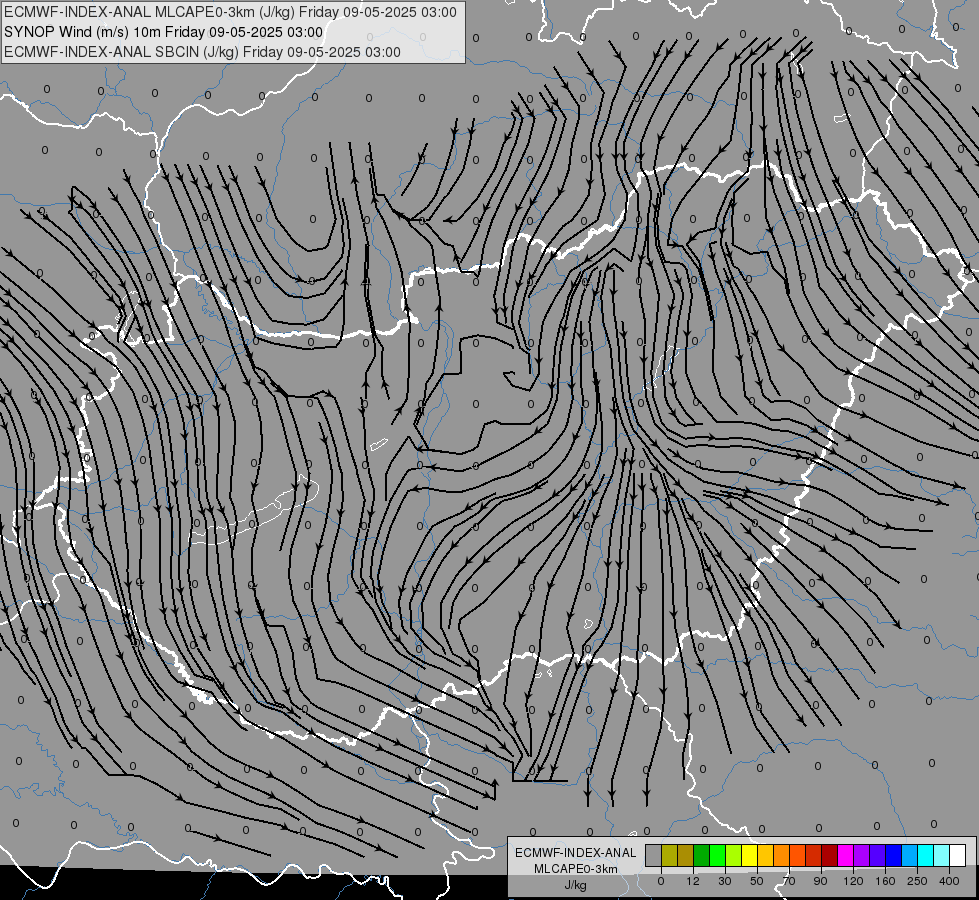This screenshot has height=900, width=979.
Task: Select the MLCAPE0-3km legend label
Action: (576, 869)
